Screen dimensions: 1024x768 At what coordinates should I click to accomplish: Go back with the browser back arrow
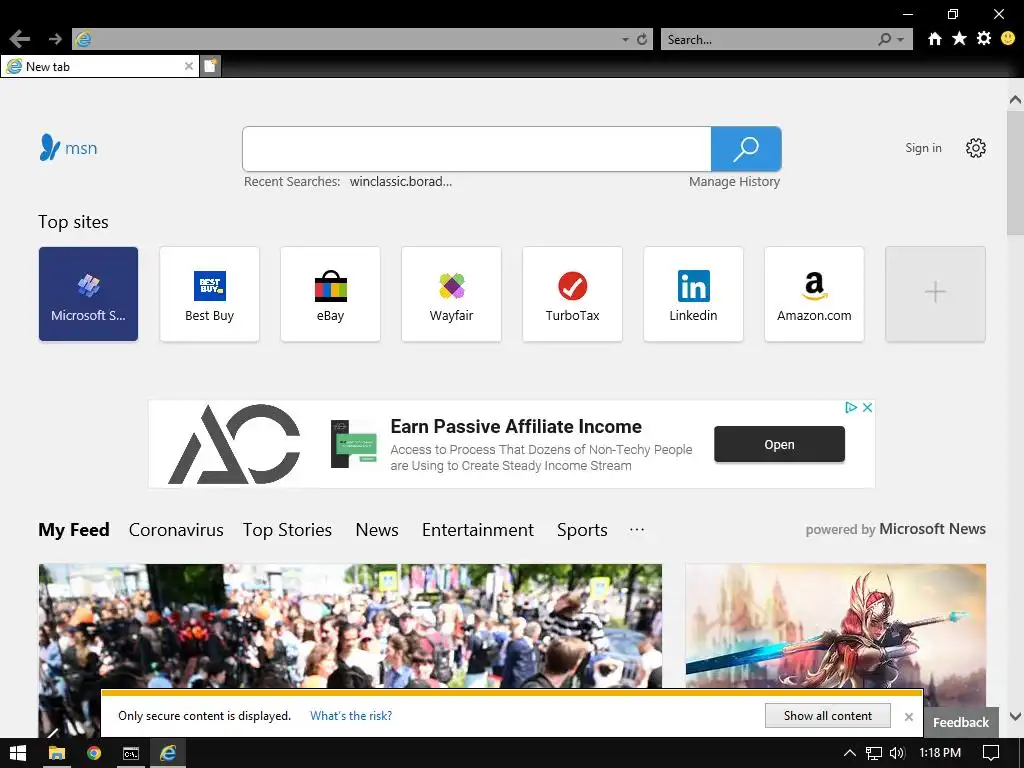[x=20, y=39]
